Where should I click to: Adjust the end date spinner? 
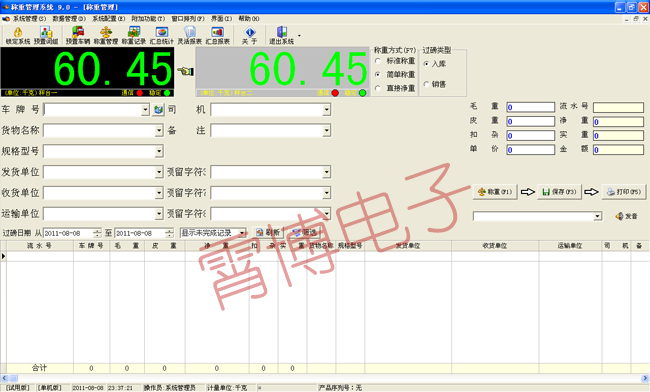(169, 233)
